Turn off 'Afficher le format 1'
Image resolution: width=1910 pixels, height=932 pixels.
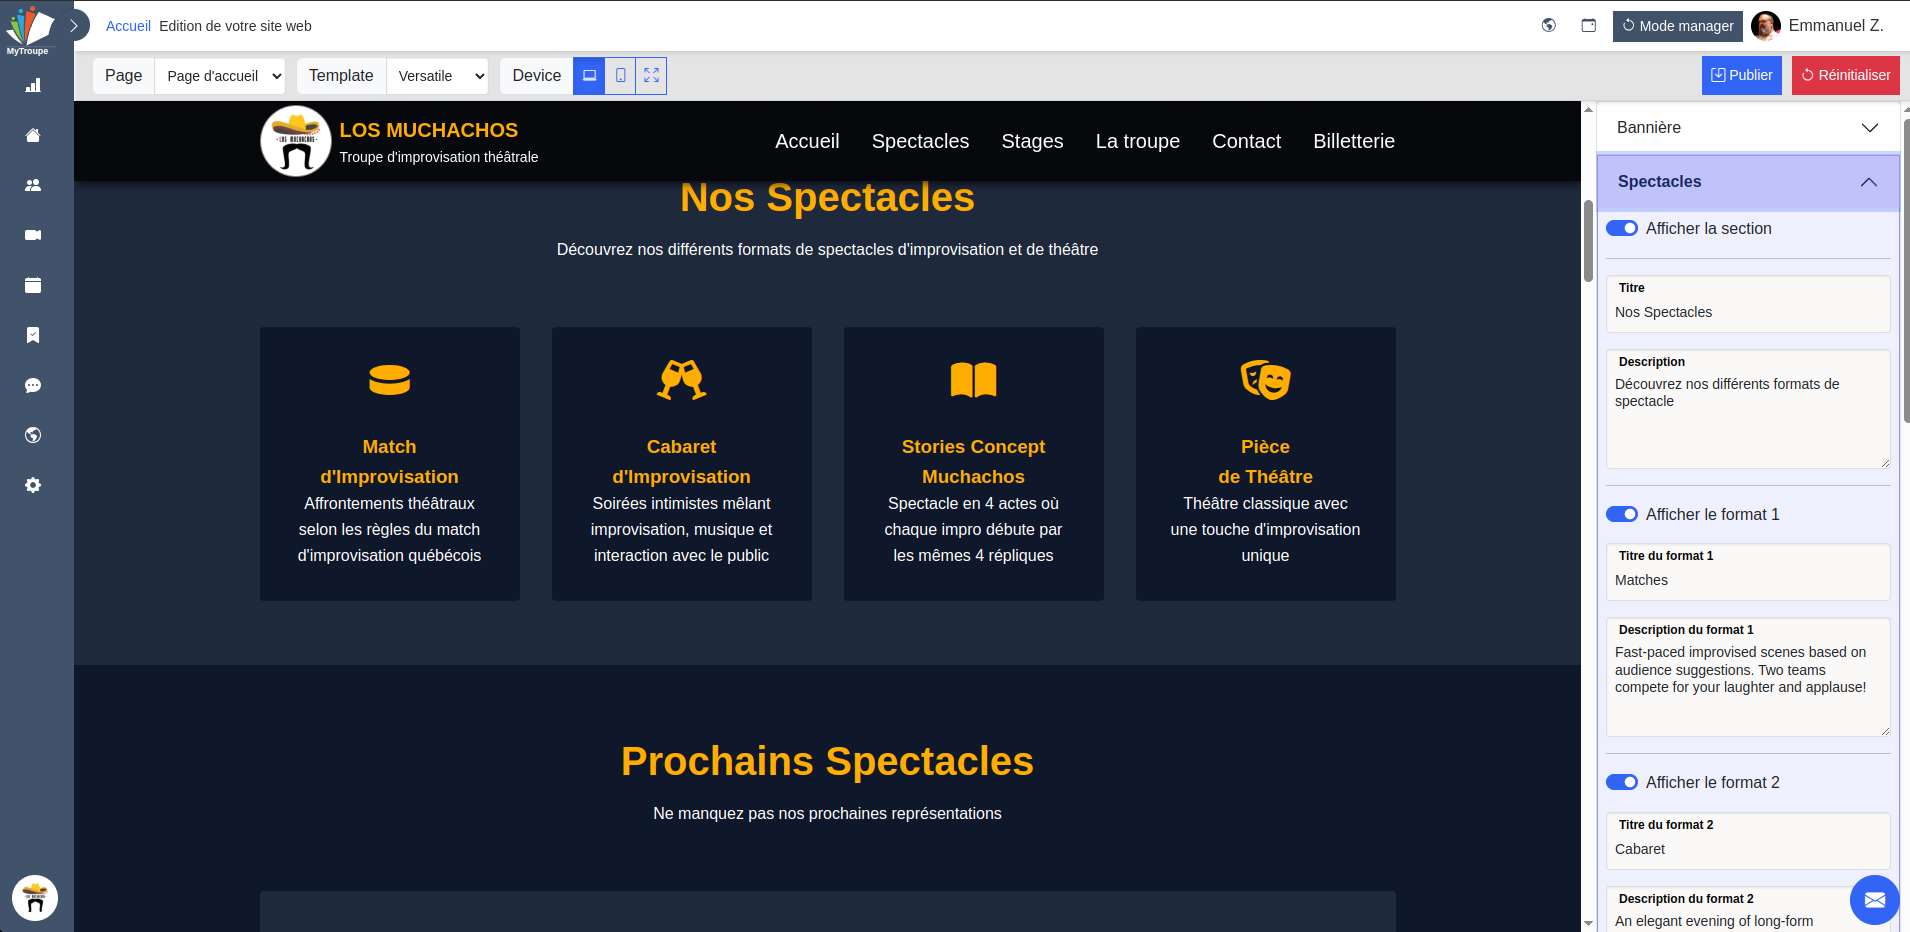coord(1621,514)
